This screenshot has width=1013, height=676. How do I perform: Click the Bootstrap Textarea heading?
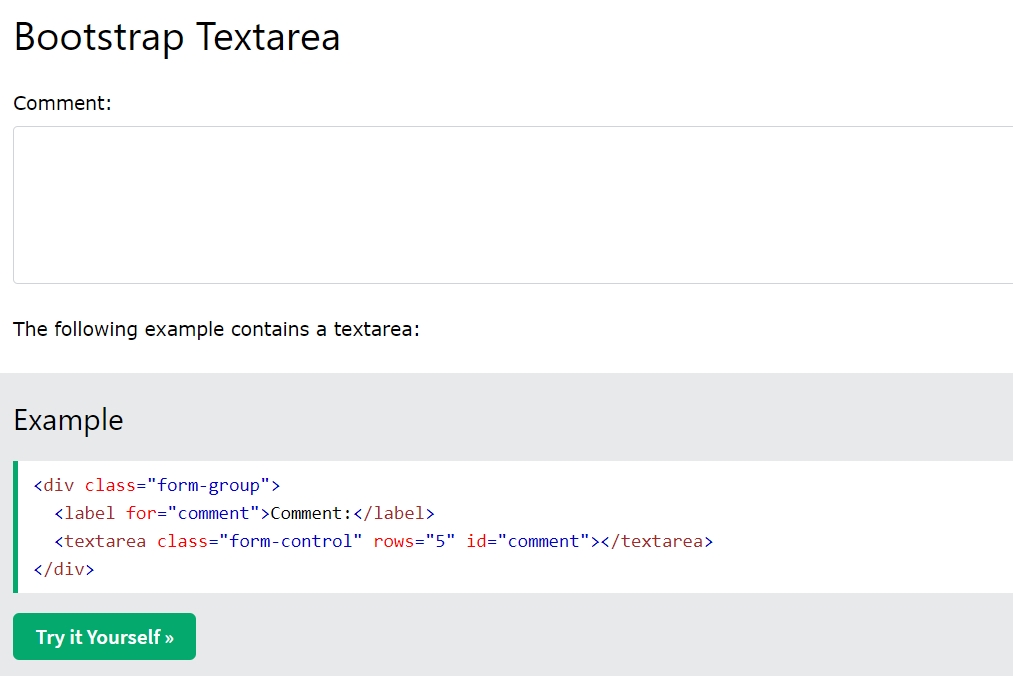tap(177, 37)
